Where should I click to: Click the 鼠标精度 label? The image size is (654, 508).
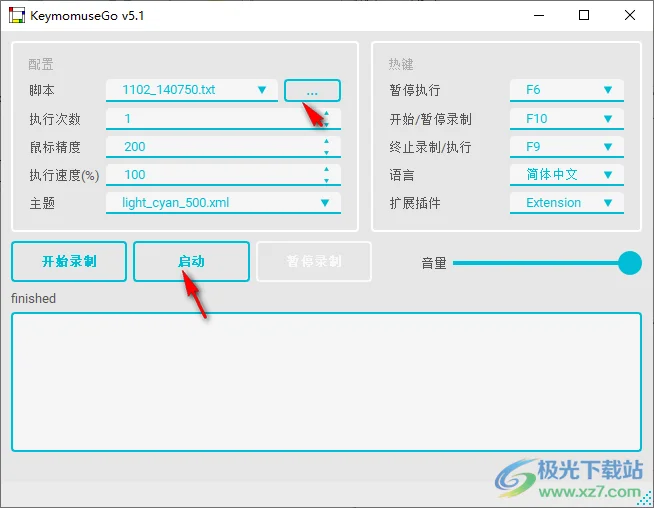point(55,147)
